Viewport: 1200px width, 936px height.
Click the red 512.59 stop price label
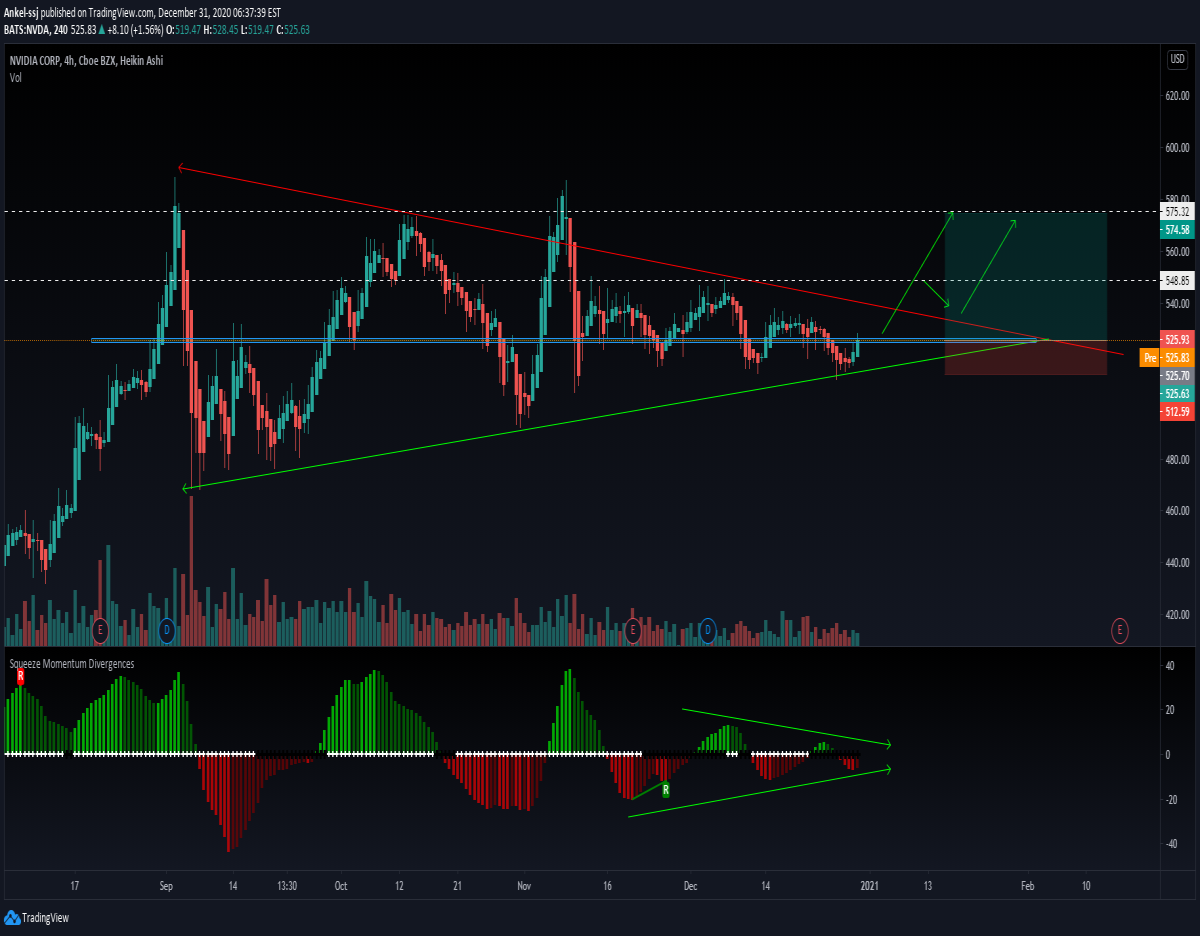tap(1177, 412)
